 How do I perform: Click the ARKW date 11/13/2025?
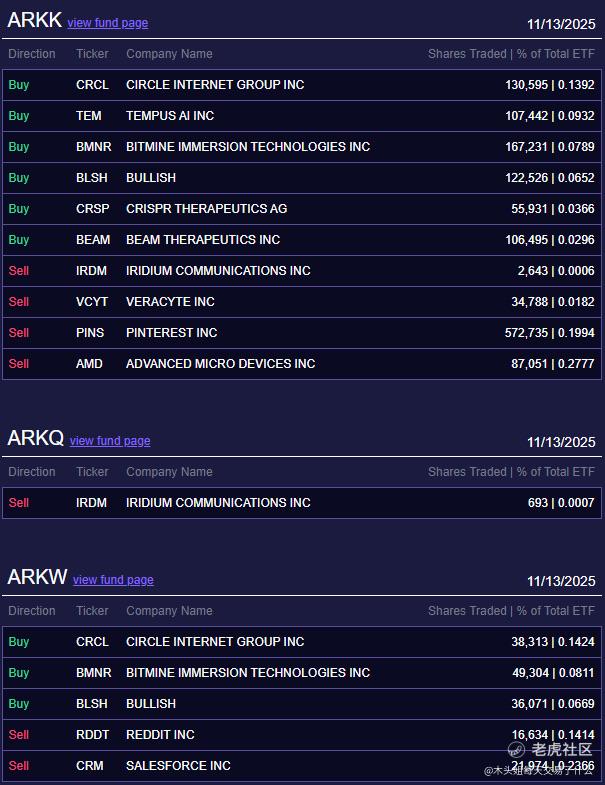[561, 581]
